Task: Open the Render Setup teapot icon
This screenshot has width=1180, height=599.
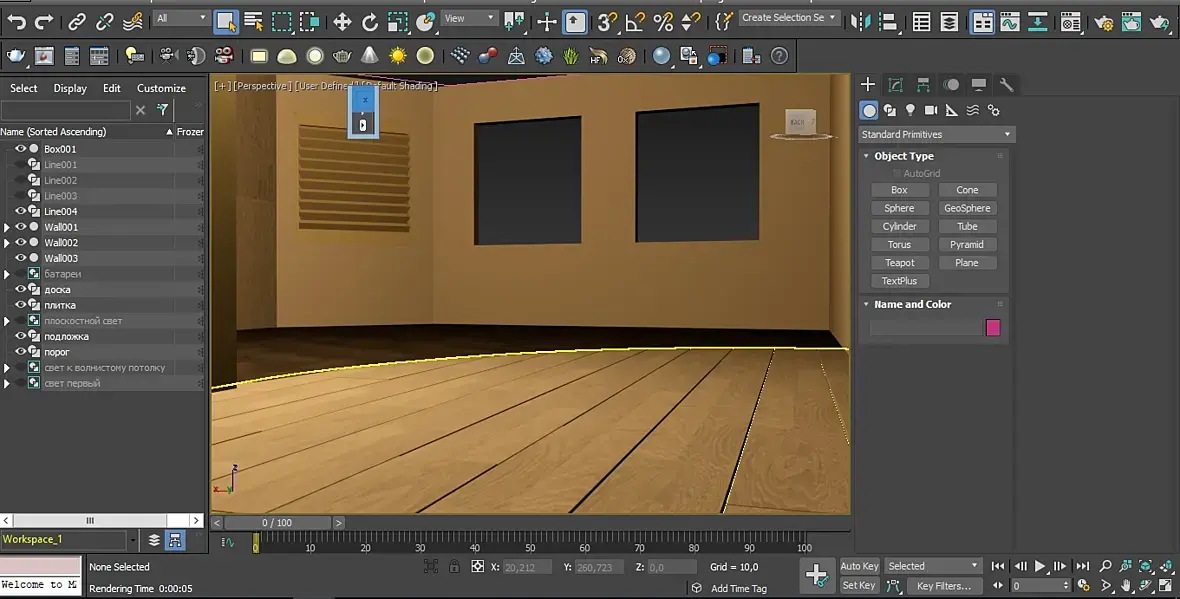Action: point(1103,21)
